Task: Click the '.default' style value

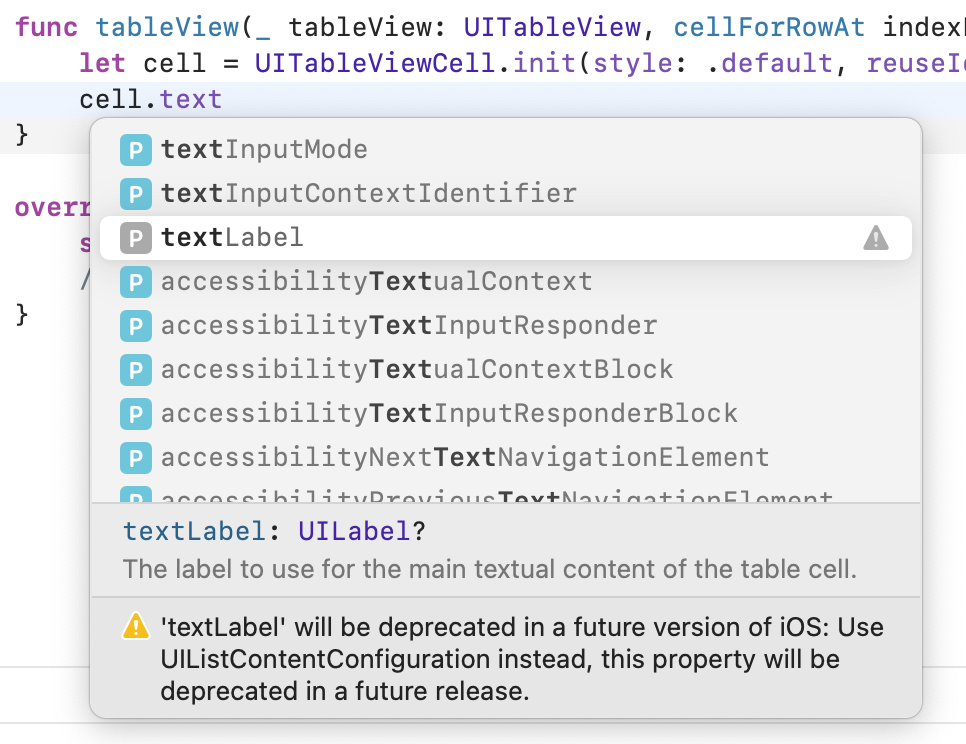Action: (769, 63)
